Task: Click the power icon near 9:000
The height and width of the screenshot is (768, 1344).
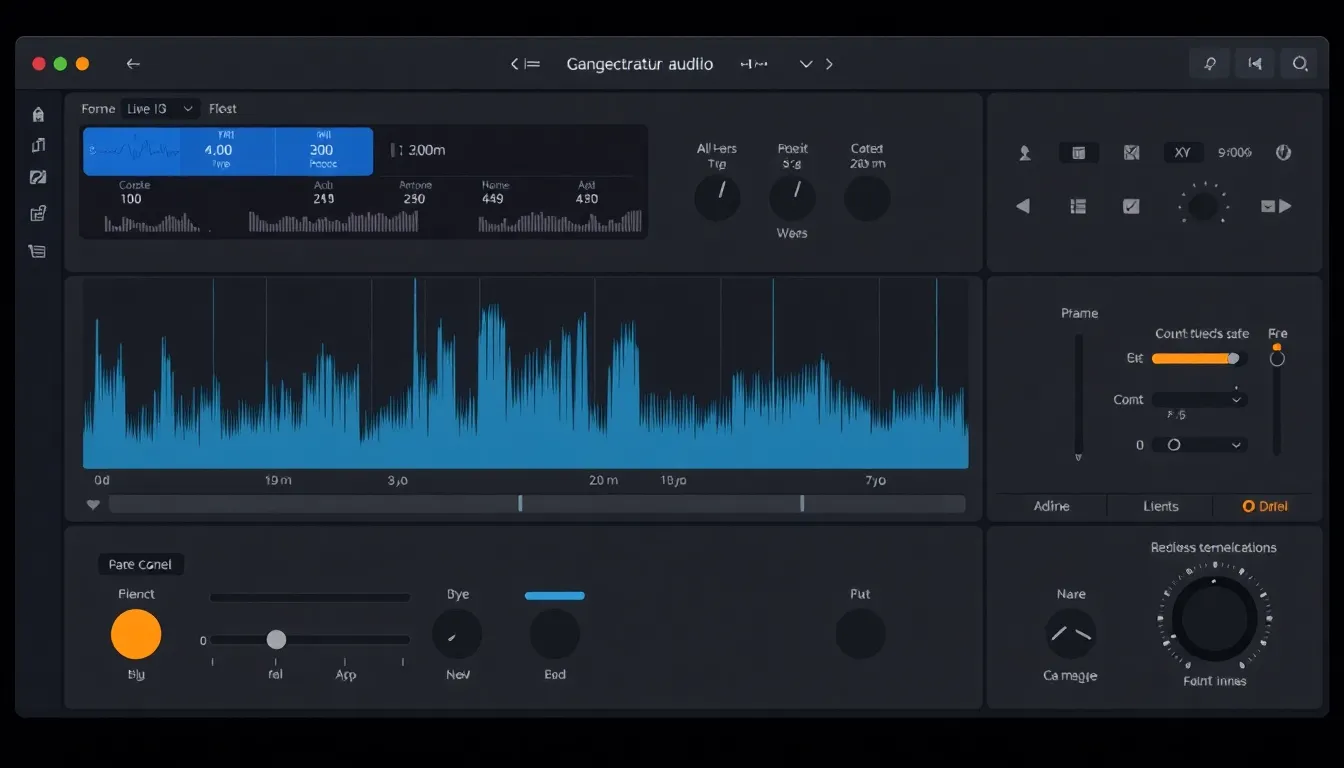Action: [x=1284, y=152]
